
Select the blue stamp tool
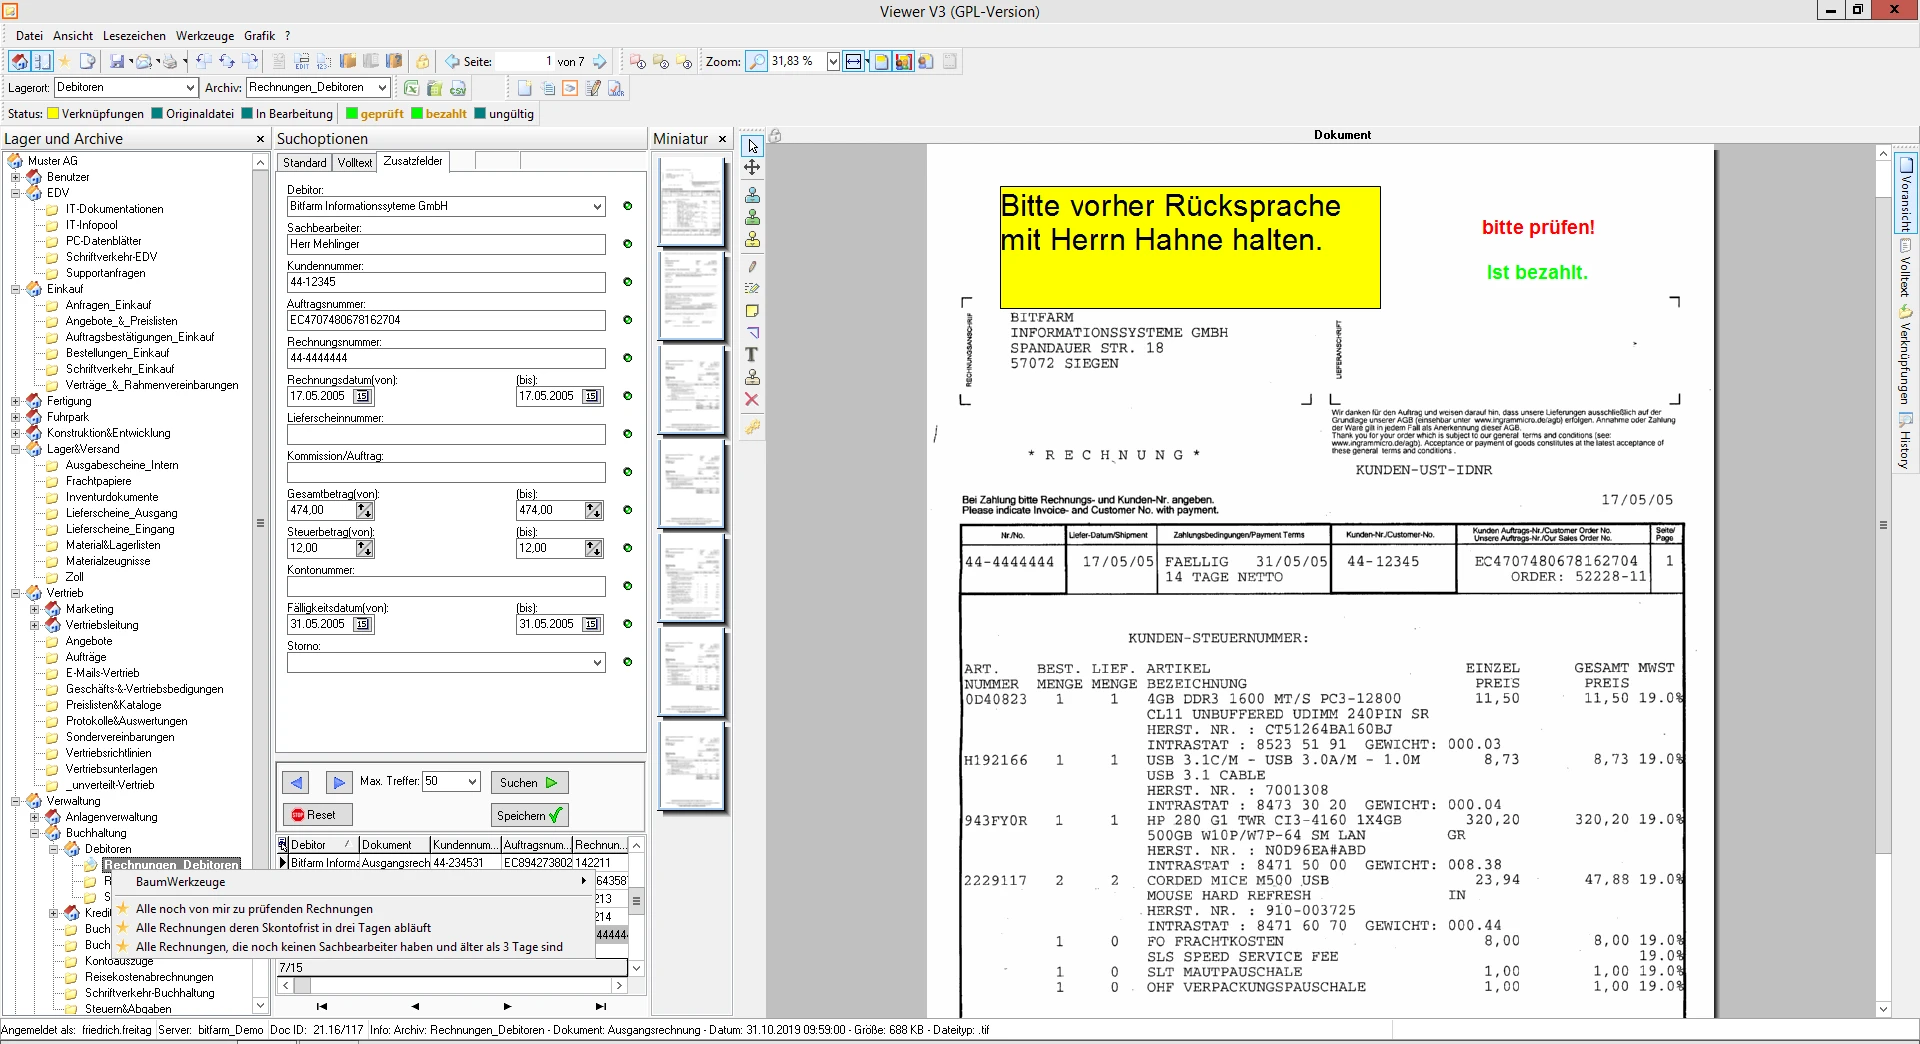pos(753,195)
